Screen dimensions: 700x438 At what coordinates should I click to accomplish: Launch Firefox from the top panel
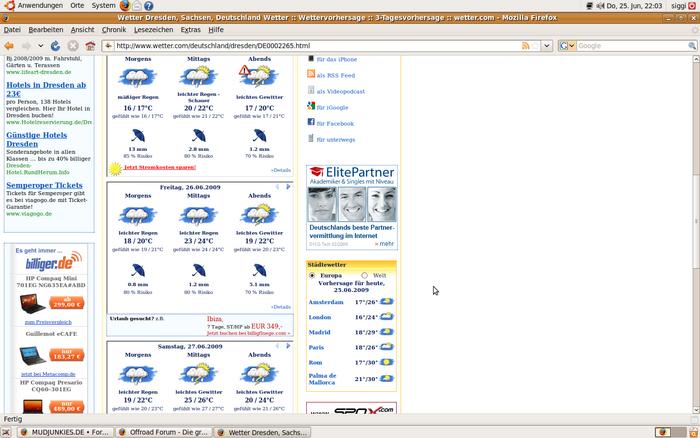point(125,5)
